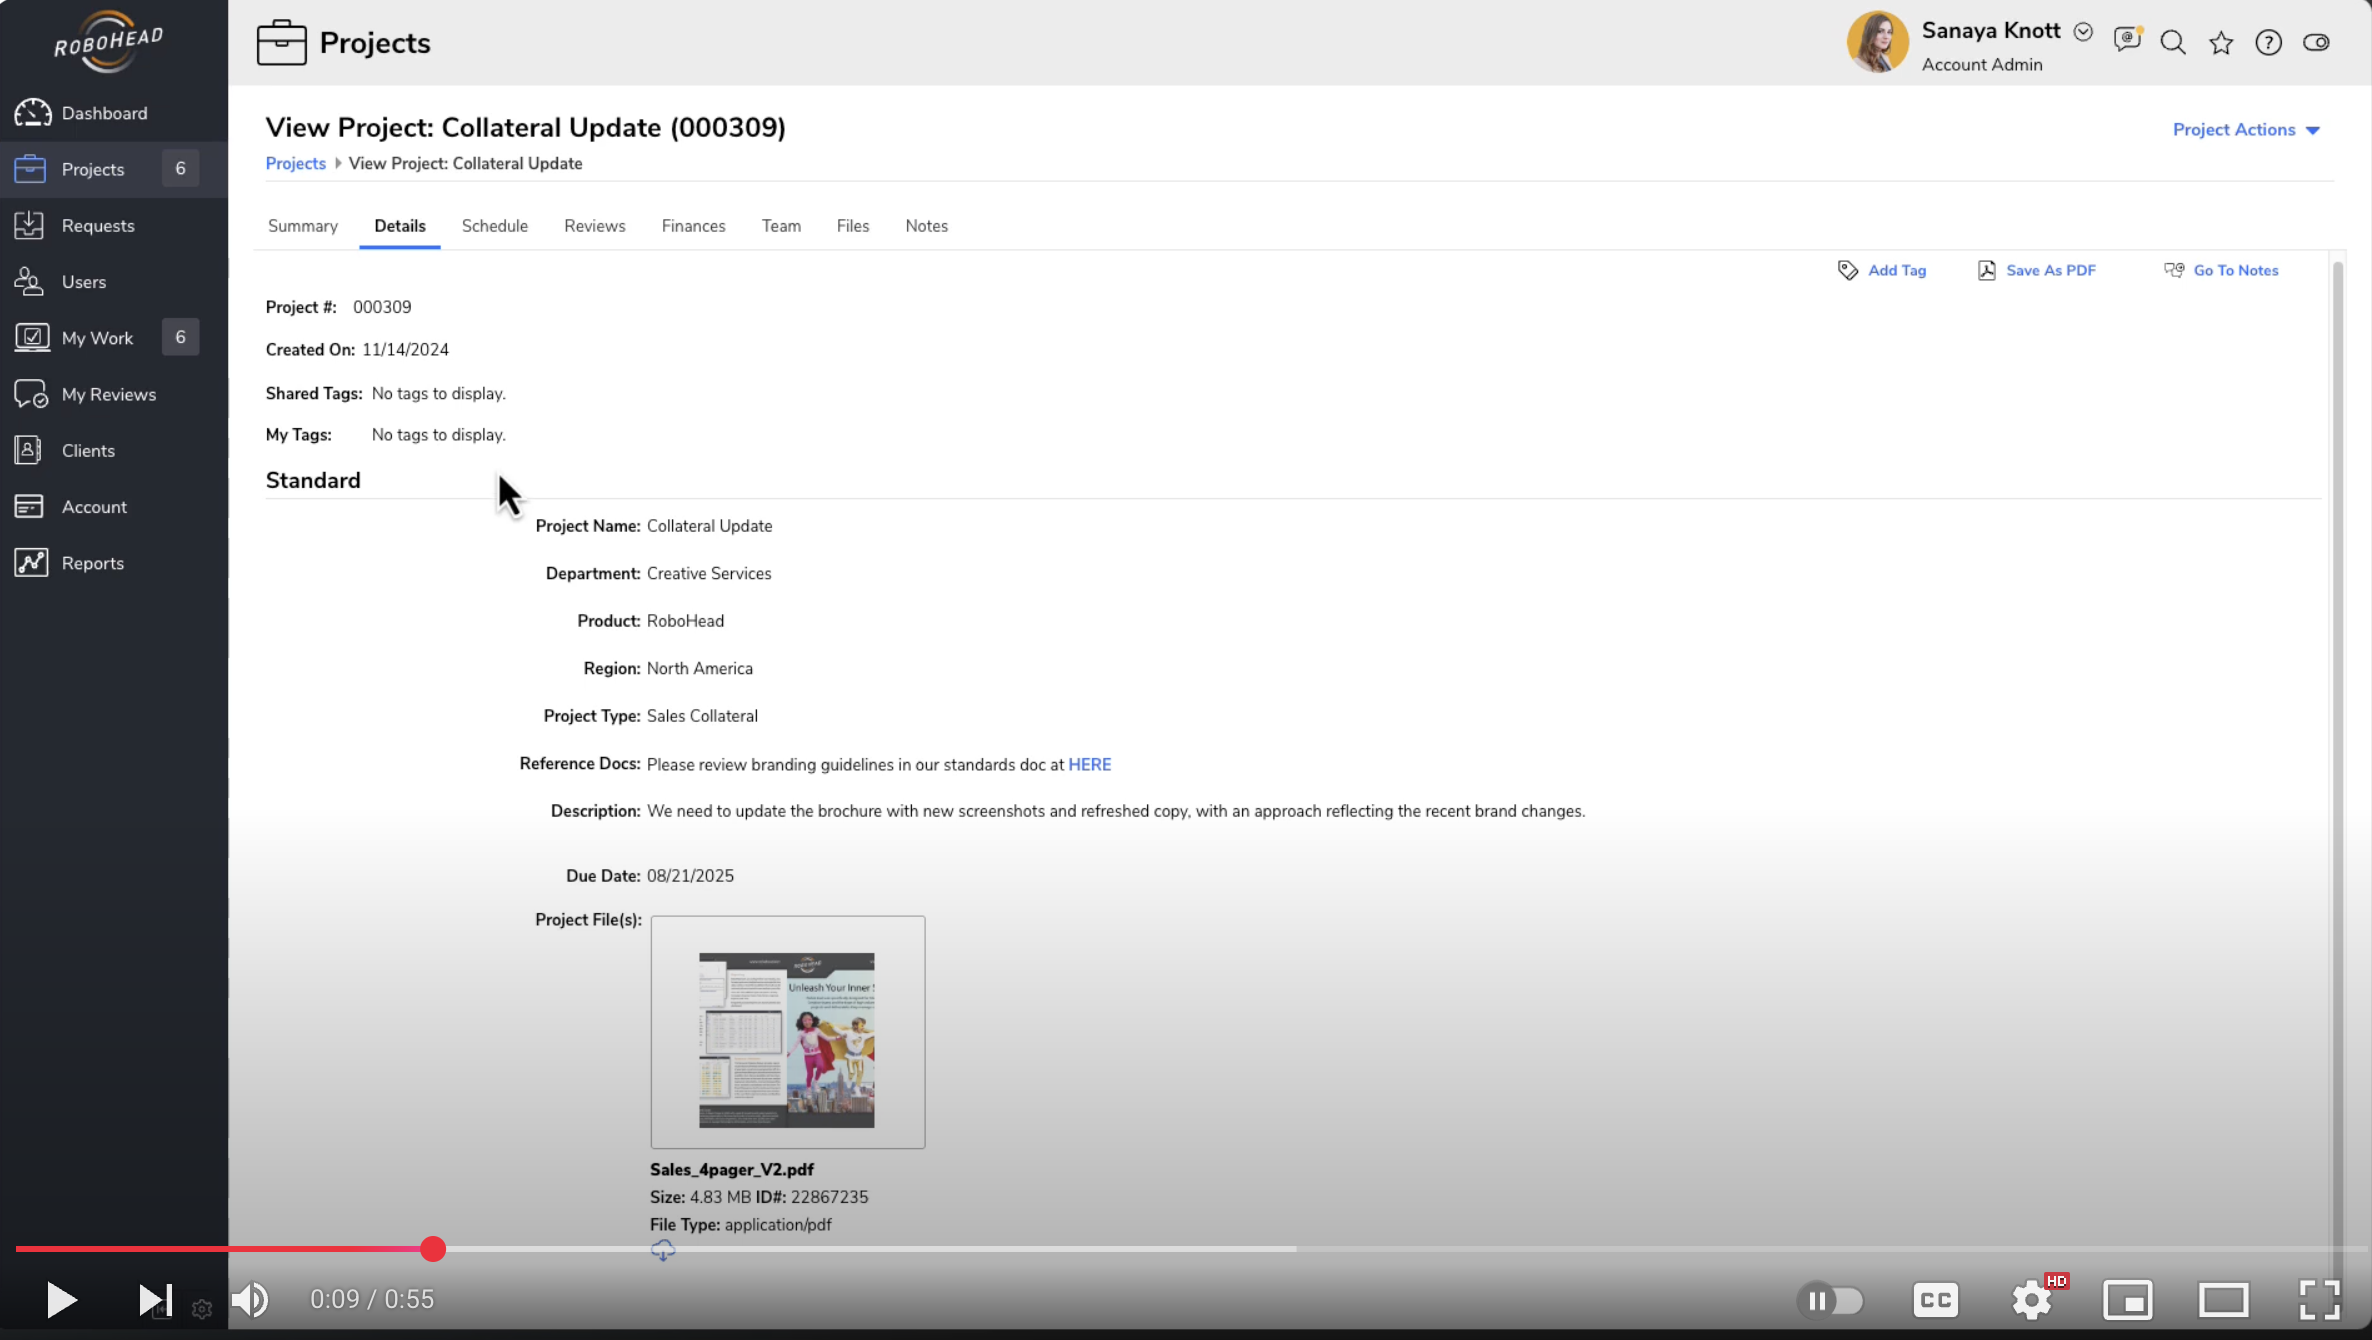This screenshot has height=1340, width=2372.
Task: Click the Go To Notes icon
Action: tap(2173, 270)
